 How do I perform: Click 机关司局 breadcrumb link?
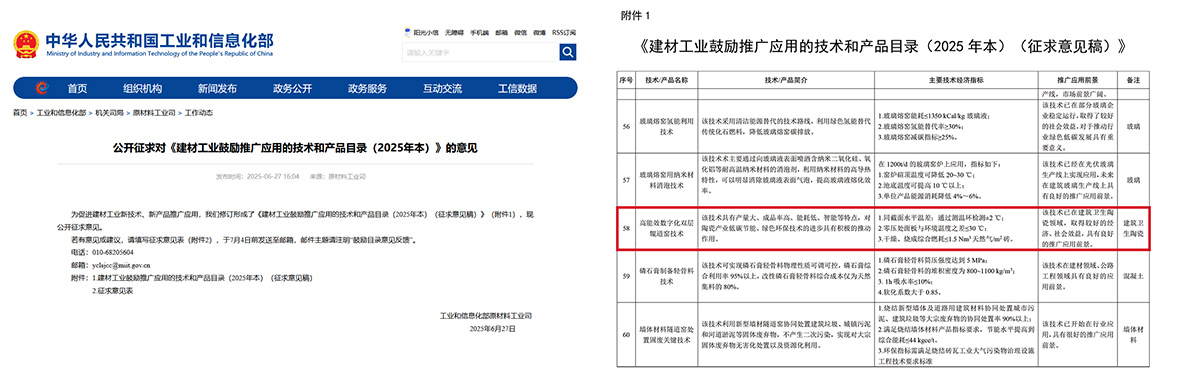(109, 113)
